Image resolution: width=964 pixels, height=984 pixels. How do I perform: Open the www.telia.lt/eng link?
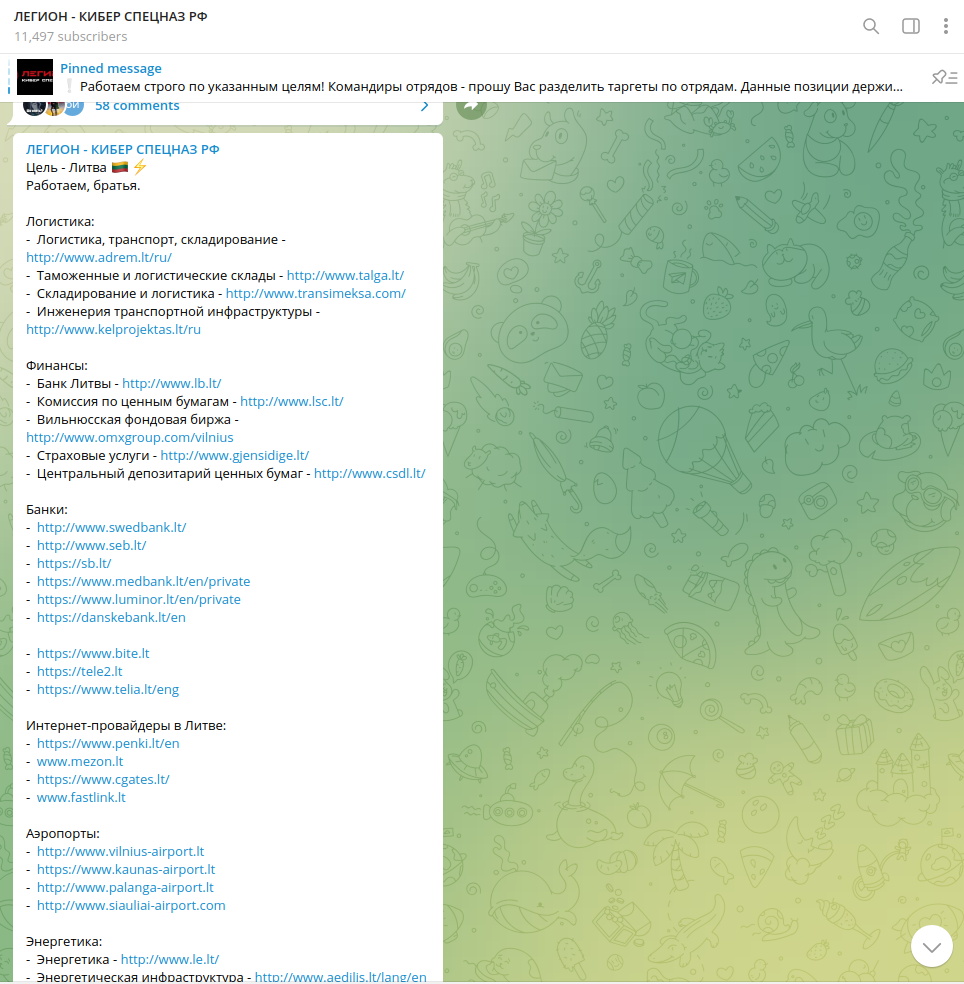click(x=108, y=689)
